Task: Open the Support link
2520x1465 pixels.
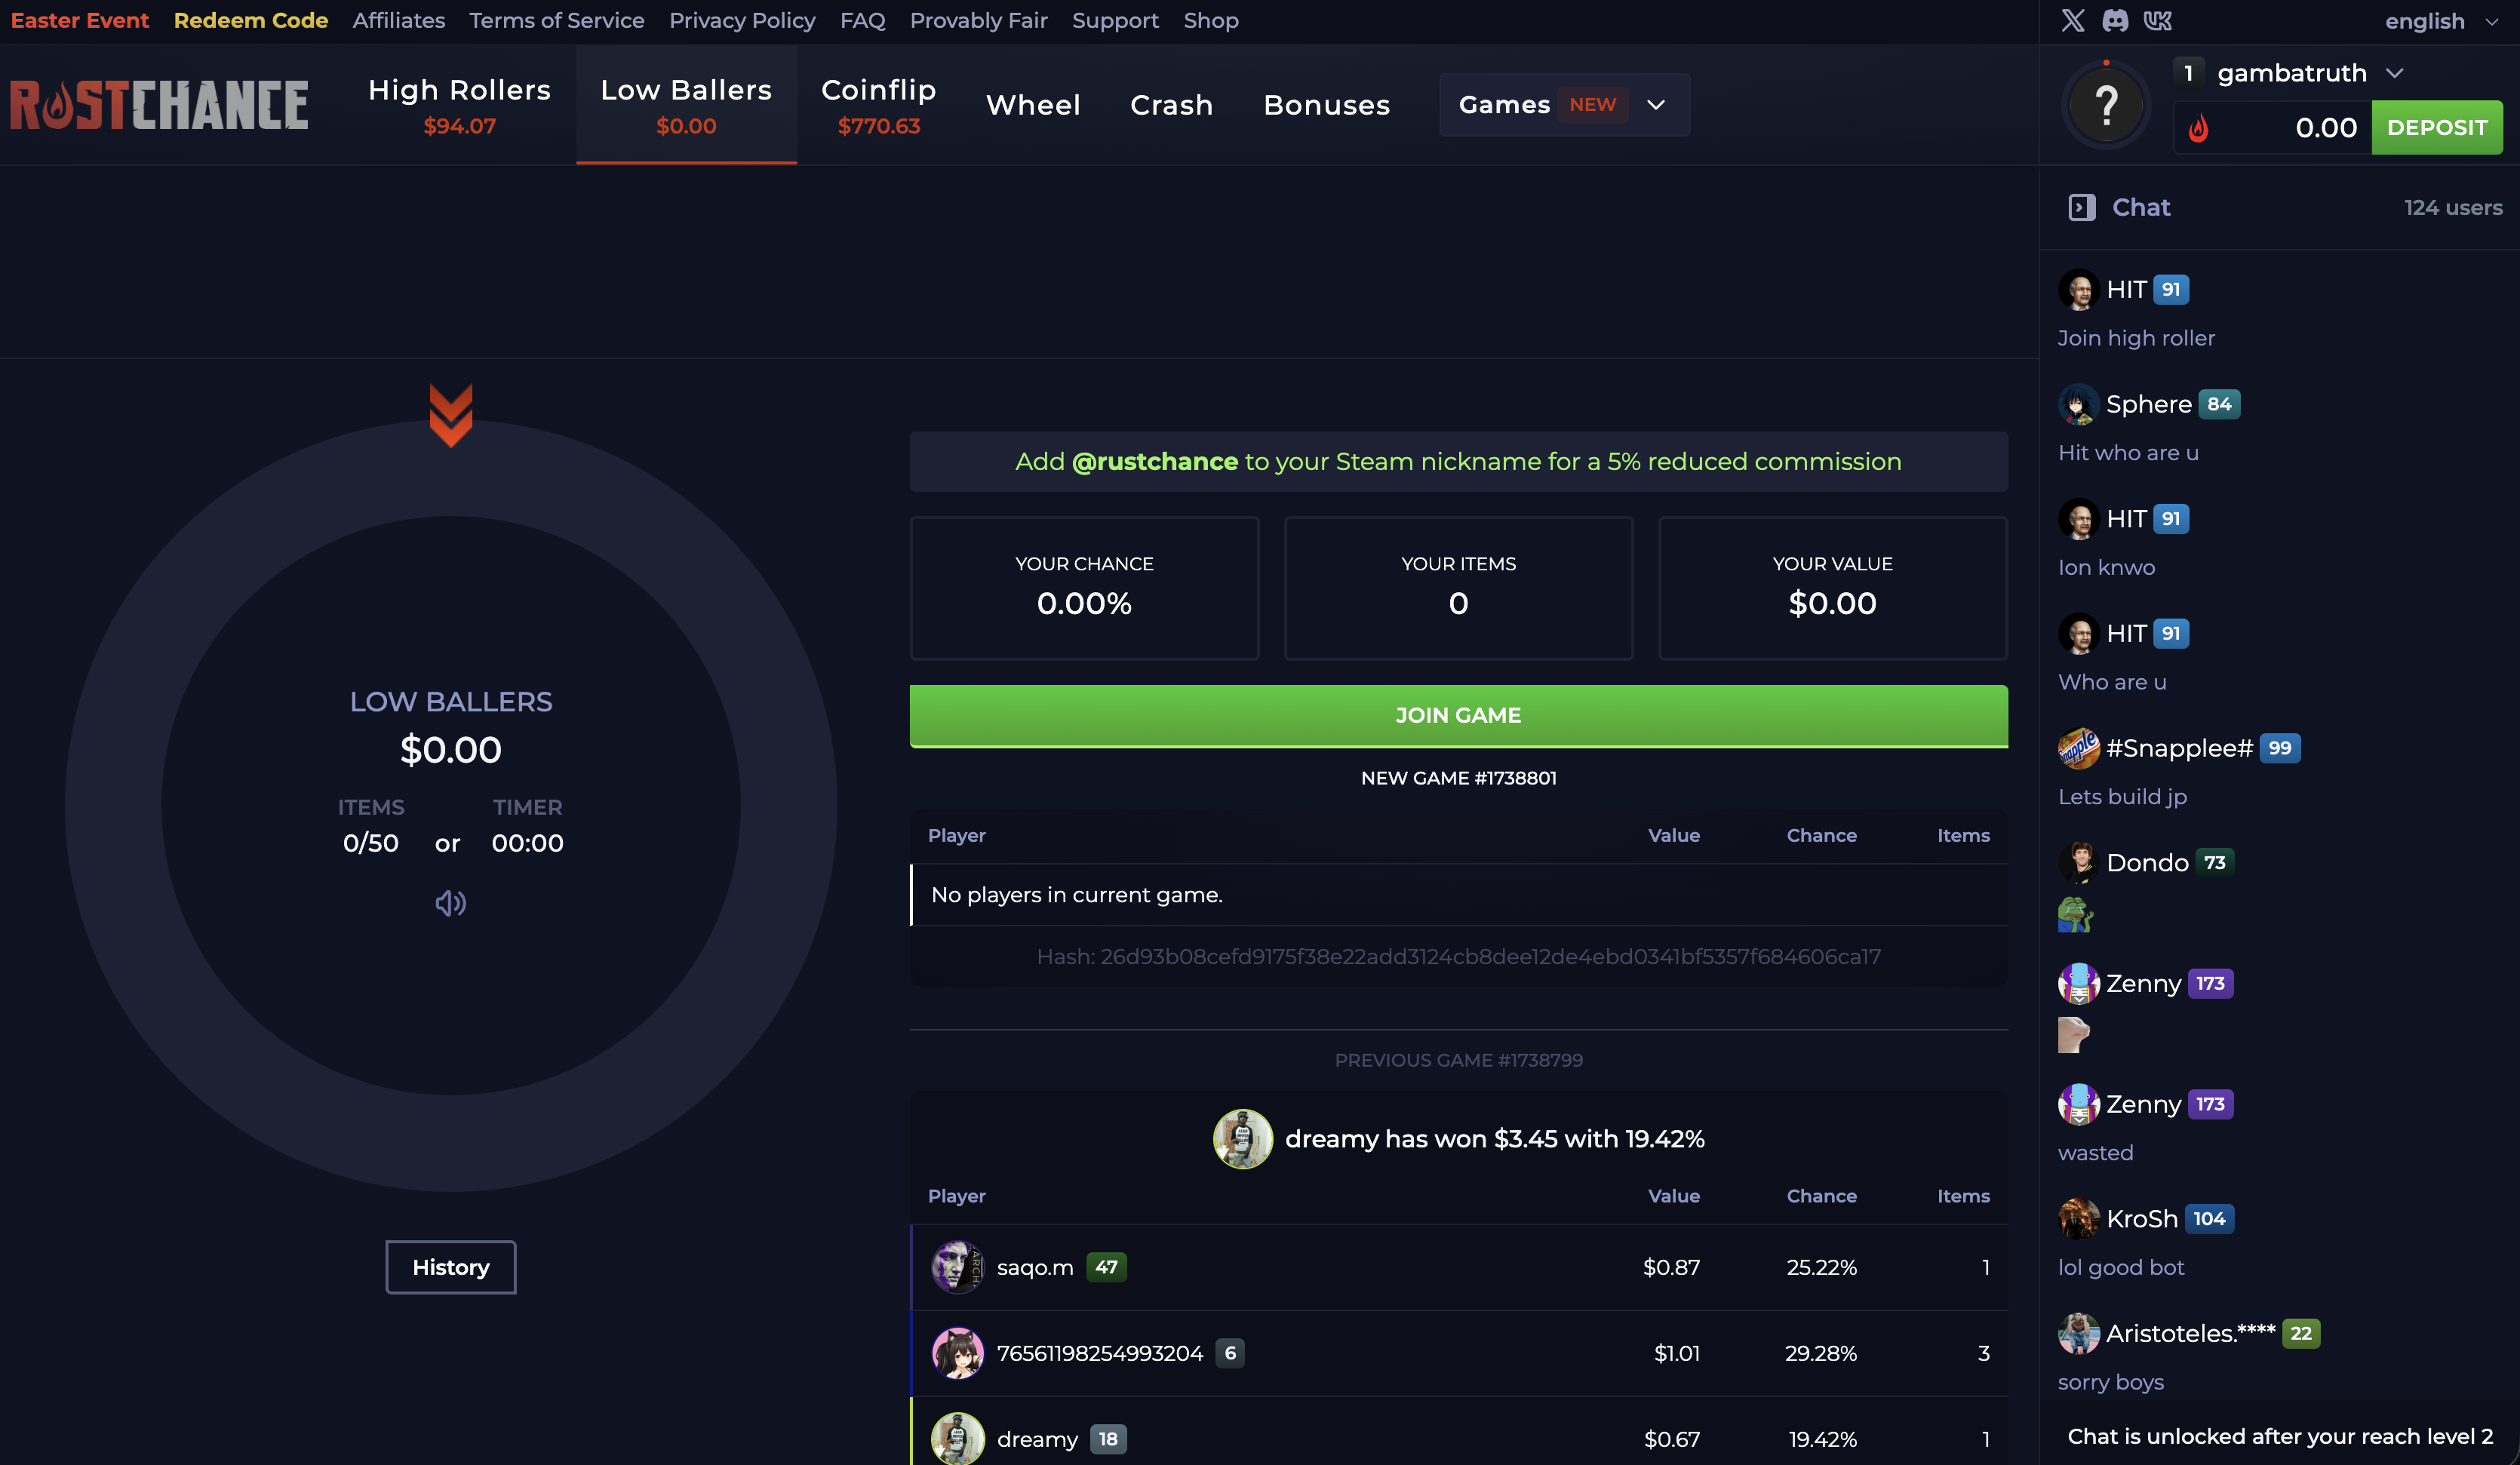Action: (1115, 20)
